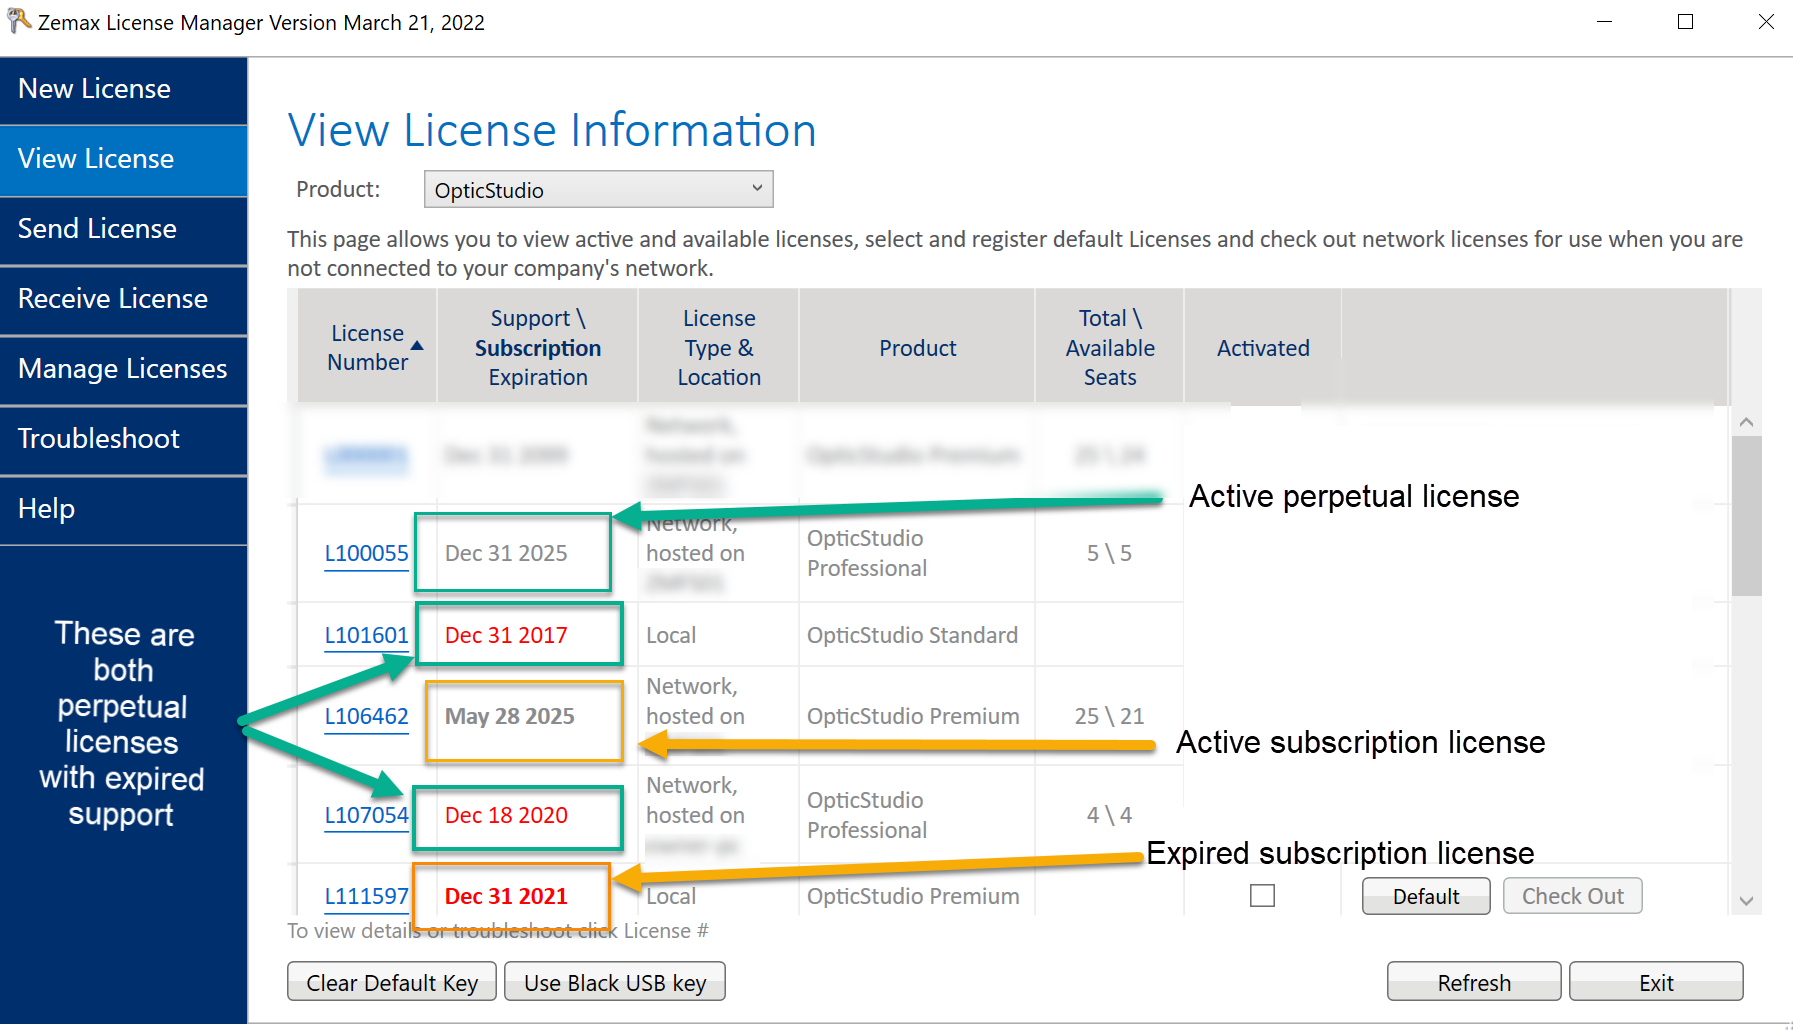1793x1031 pixels.
Task: Open the Help section
Action: pos(124,510)
